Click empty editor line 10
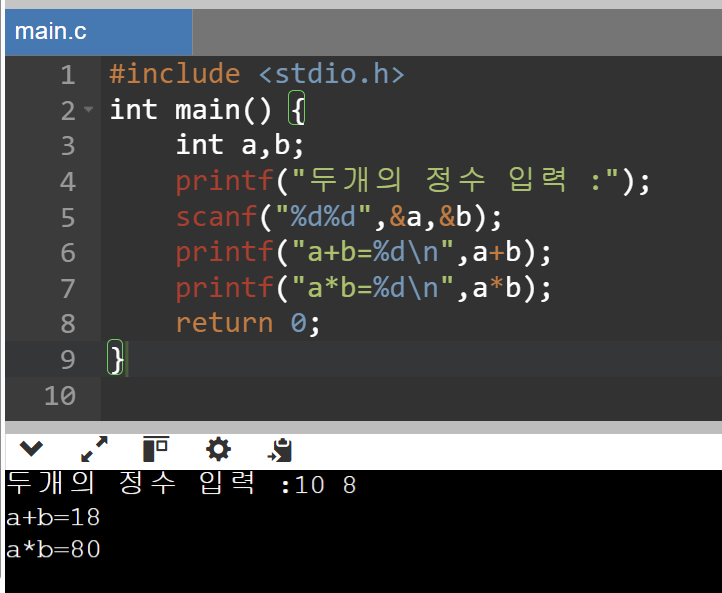722x593 pixels. click(411, 395)
